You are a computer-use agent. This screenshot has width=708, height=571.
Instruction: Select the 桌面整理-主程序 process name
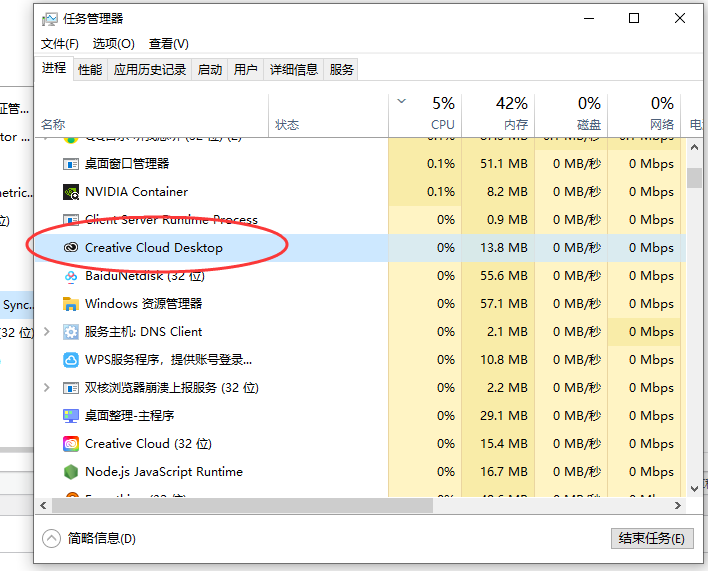pyautogui.click(x=130, y=416)
